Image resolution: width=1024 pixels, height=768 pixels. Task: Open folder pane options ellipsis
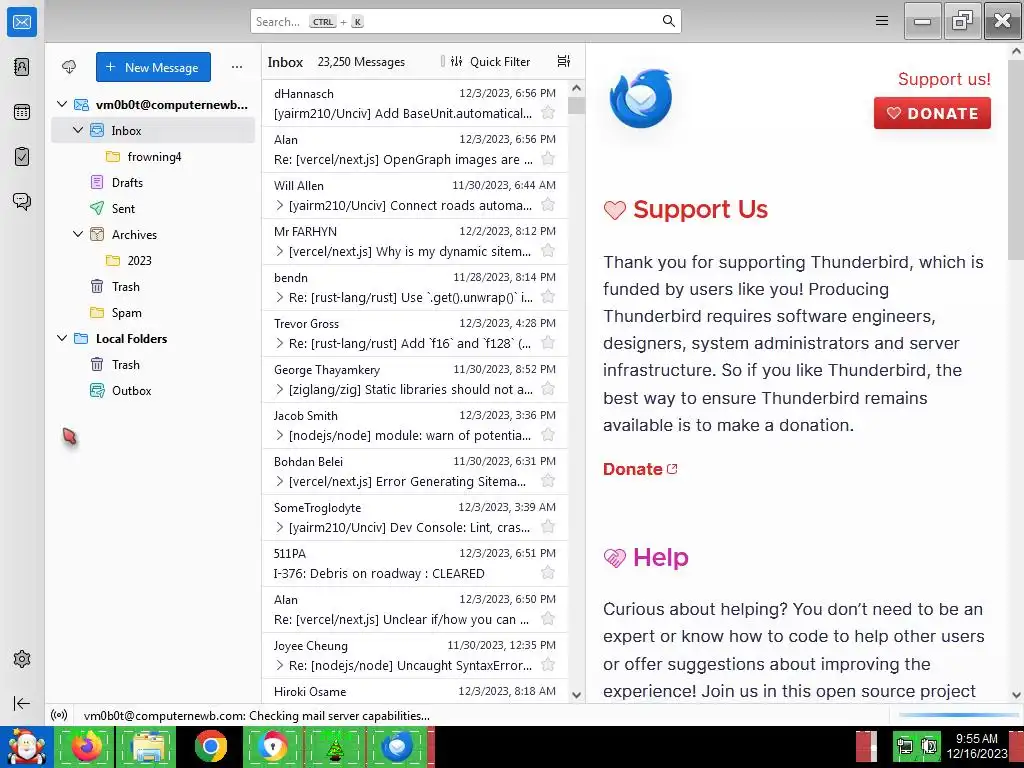[236, 67]
